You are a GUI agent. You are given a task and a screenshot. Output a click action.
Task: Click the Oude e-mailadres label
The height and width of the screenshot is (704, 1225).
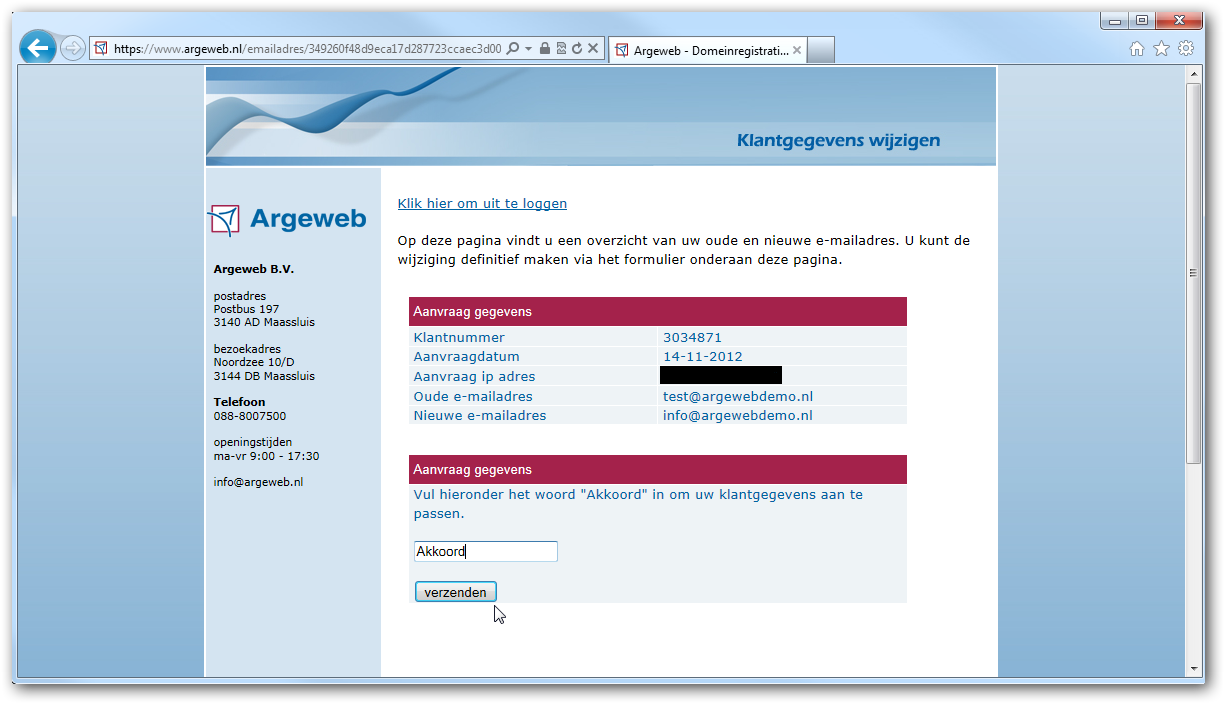pyautogui.click(x=473, y=396)
